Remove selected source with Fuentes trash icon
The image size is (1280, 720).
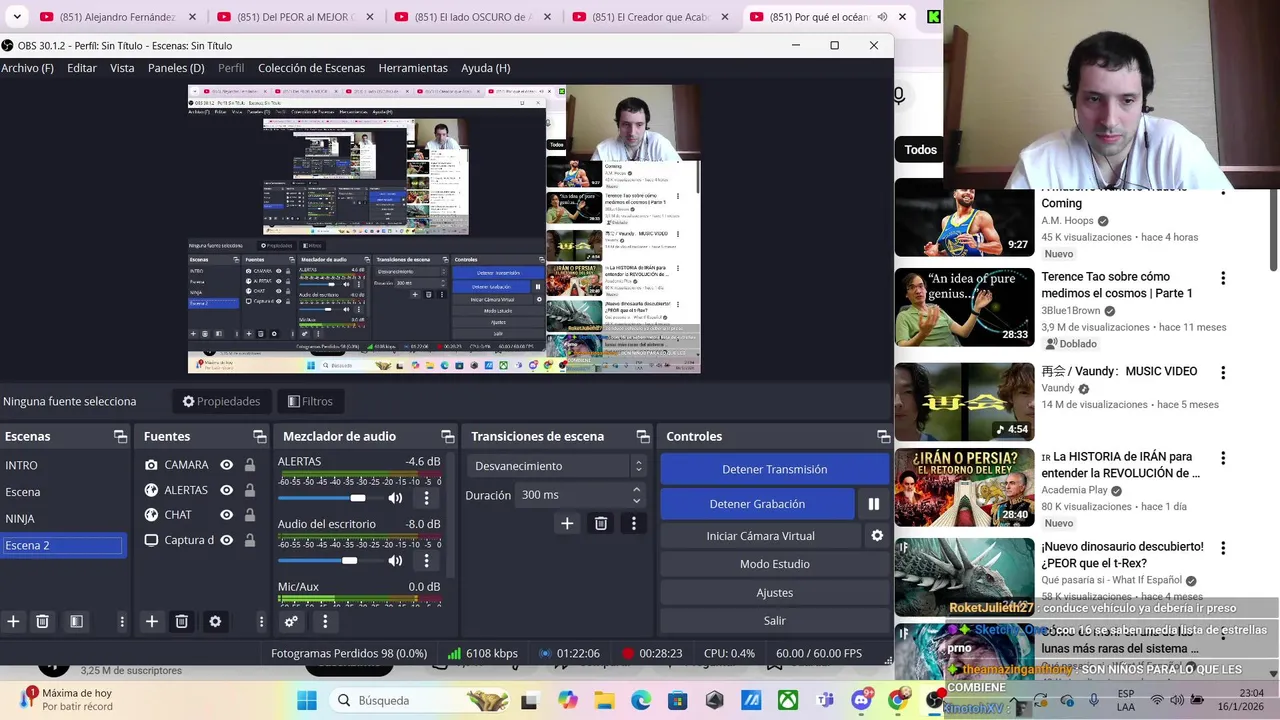tap(181, 621)
